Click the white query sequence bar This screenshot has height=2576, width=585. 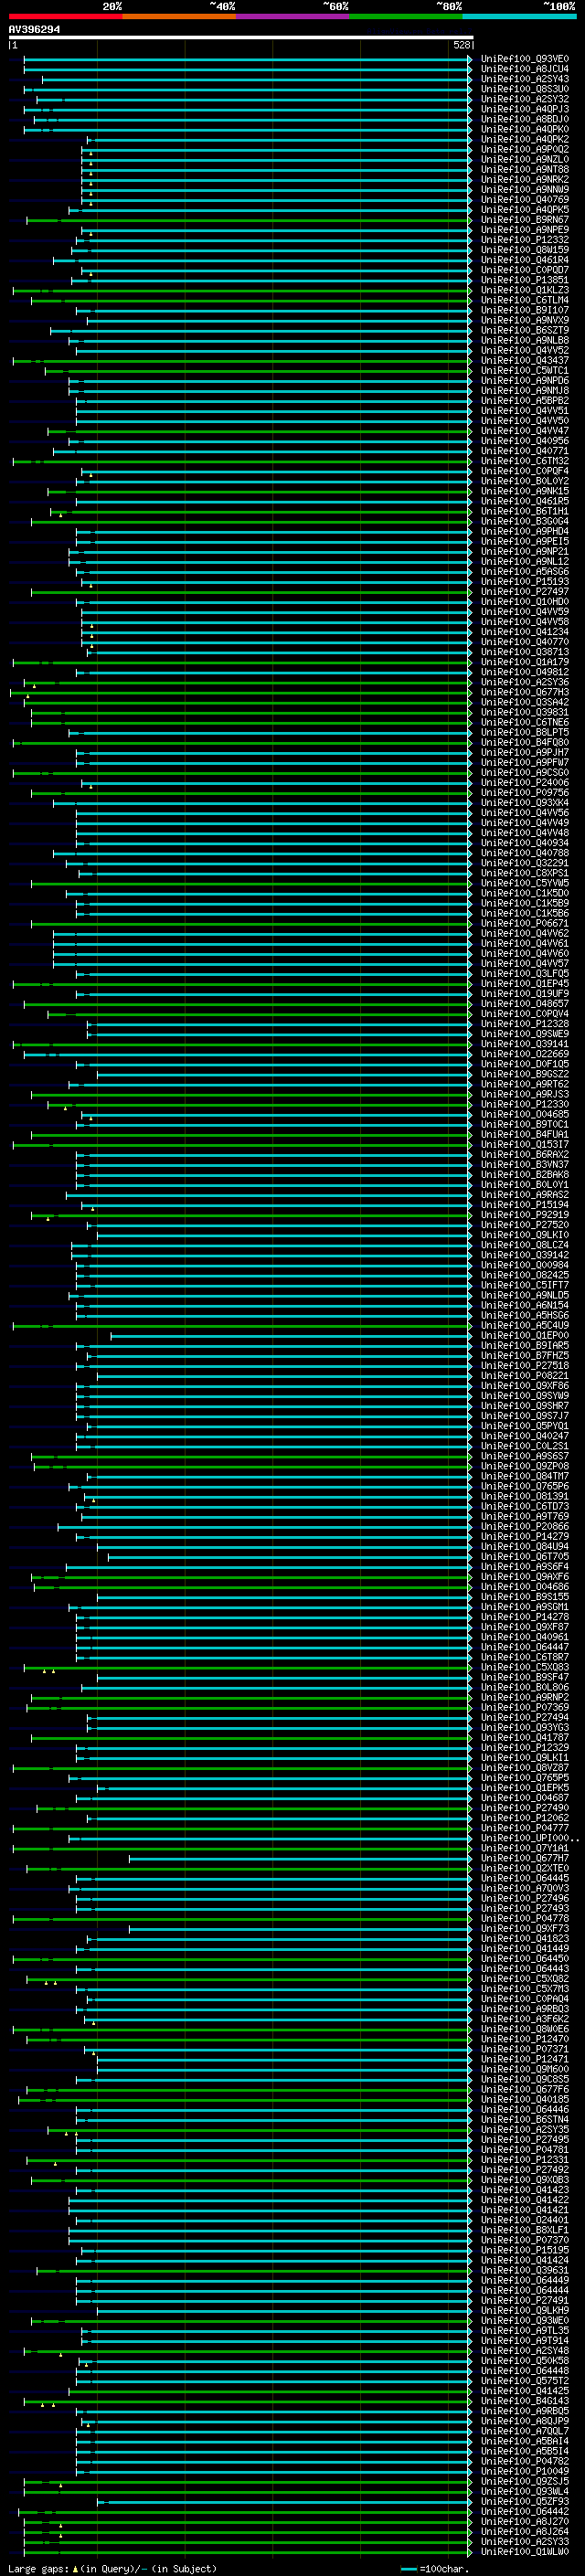(x=241, y=37)
